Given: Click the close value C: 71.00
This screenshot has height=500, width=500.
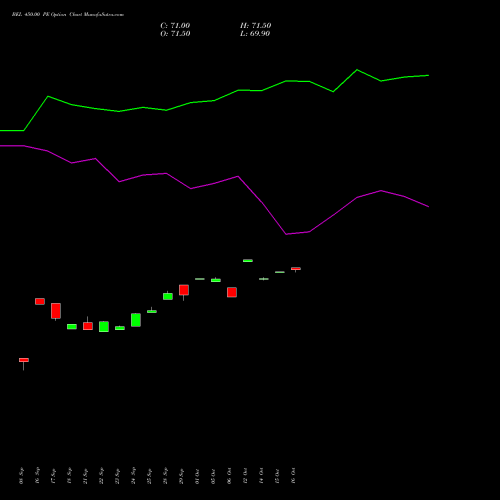Looking at the screenshot, I should 175,26.
